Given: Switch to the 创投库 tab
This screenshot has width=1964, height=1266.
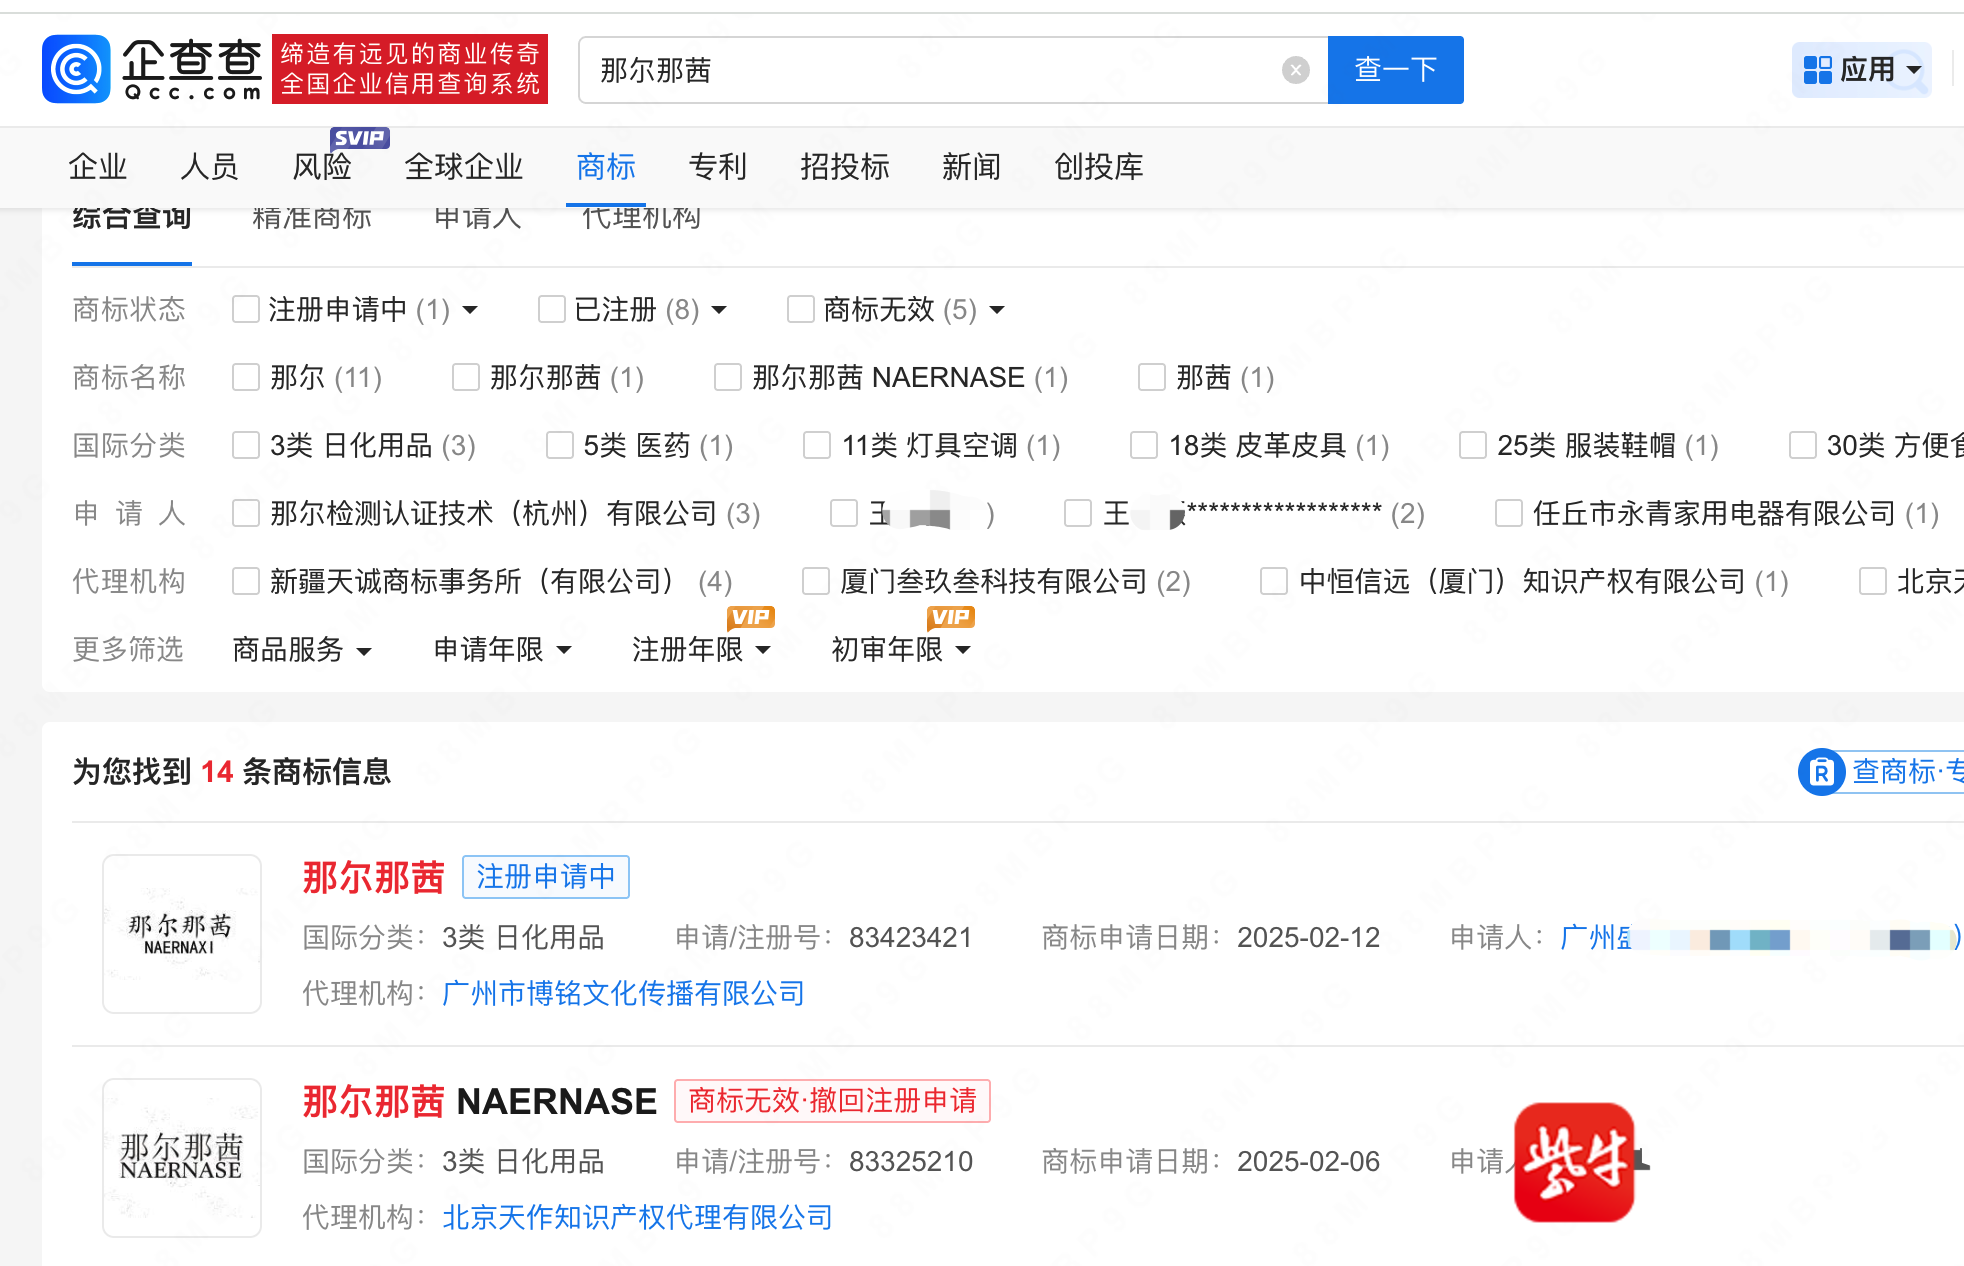Looking at the screenshot, I should click(x=1099, y=166).
